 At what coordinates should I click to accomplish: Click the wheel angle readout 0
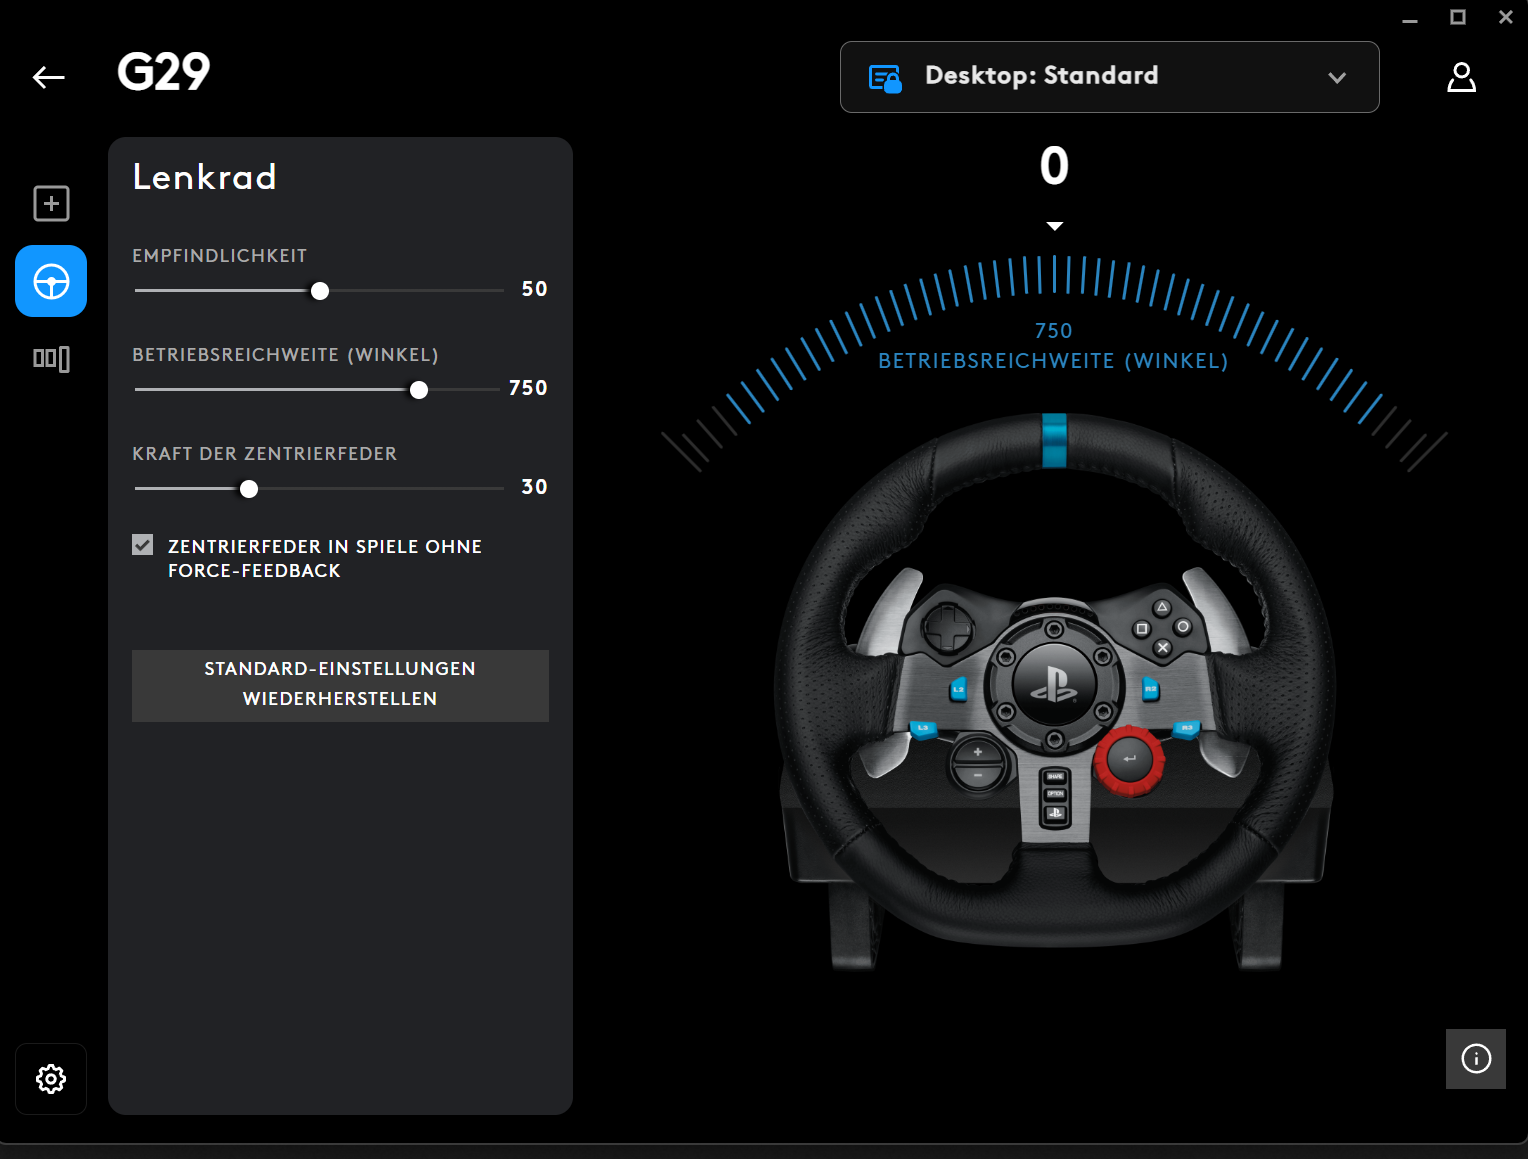click(x=1054, y=166)
